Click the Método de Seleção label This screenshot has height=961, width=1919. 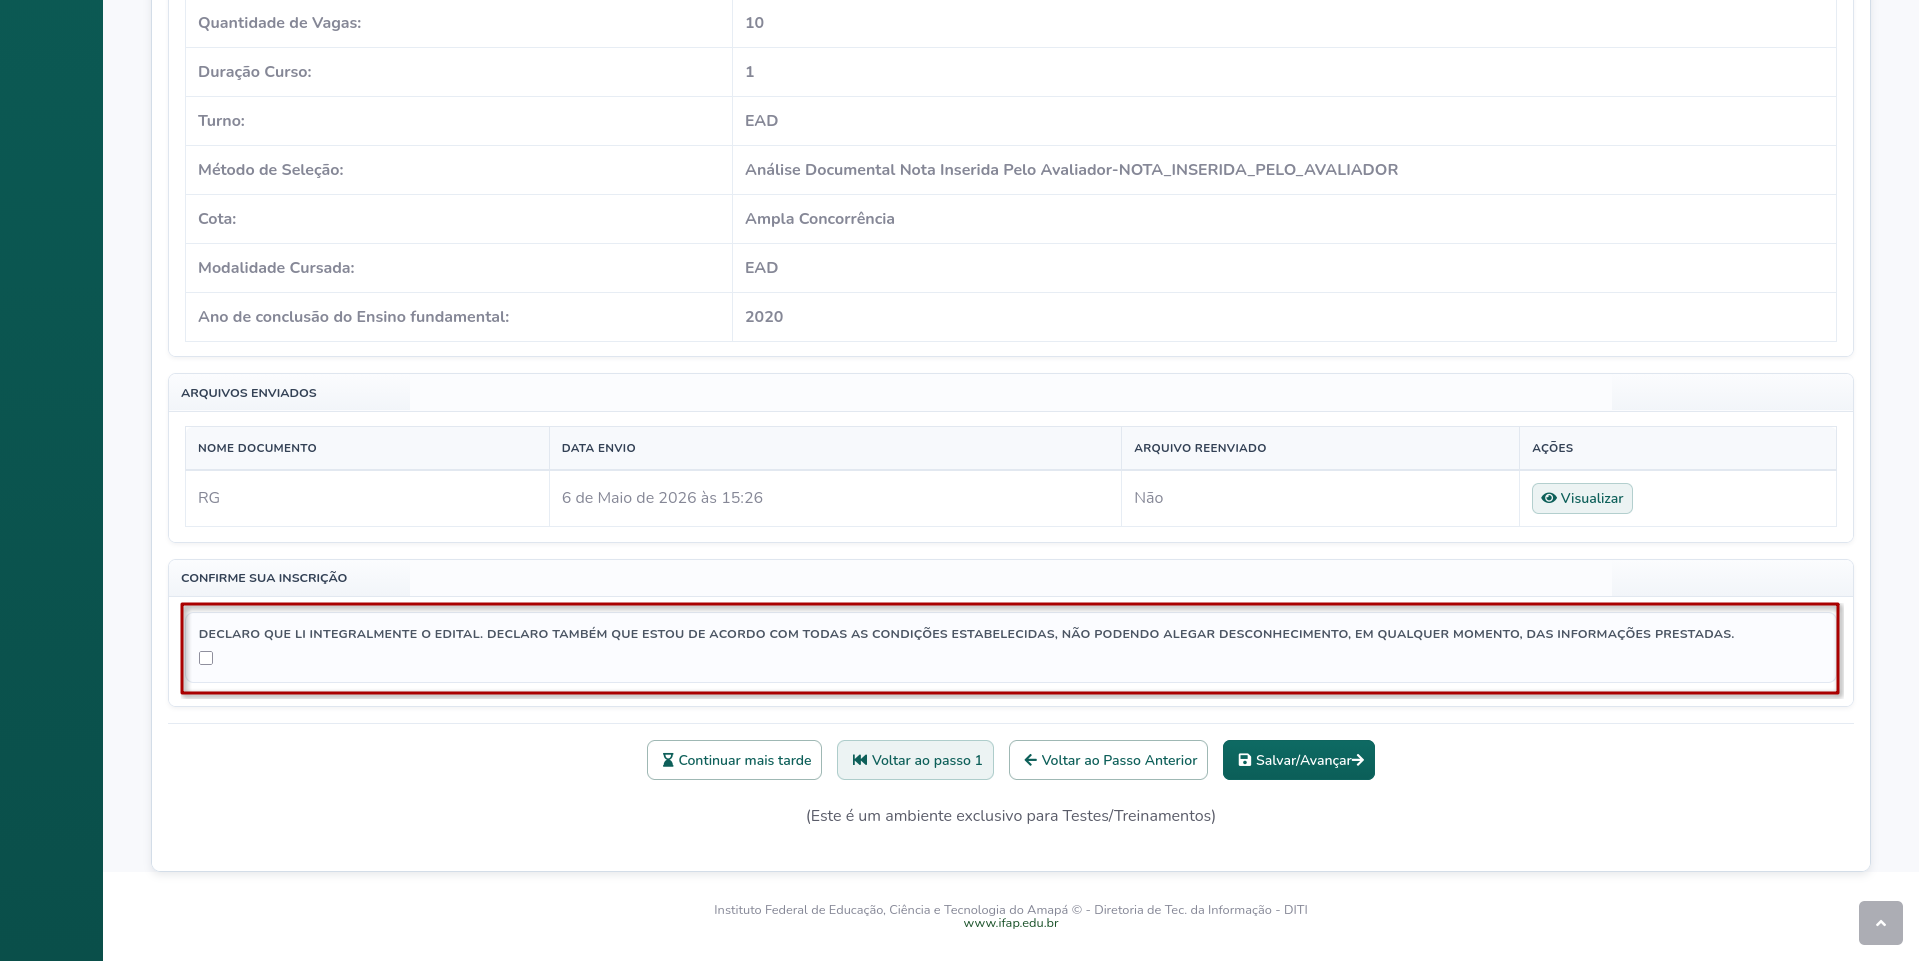(x=271, y=170)
